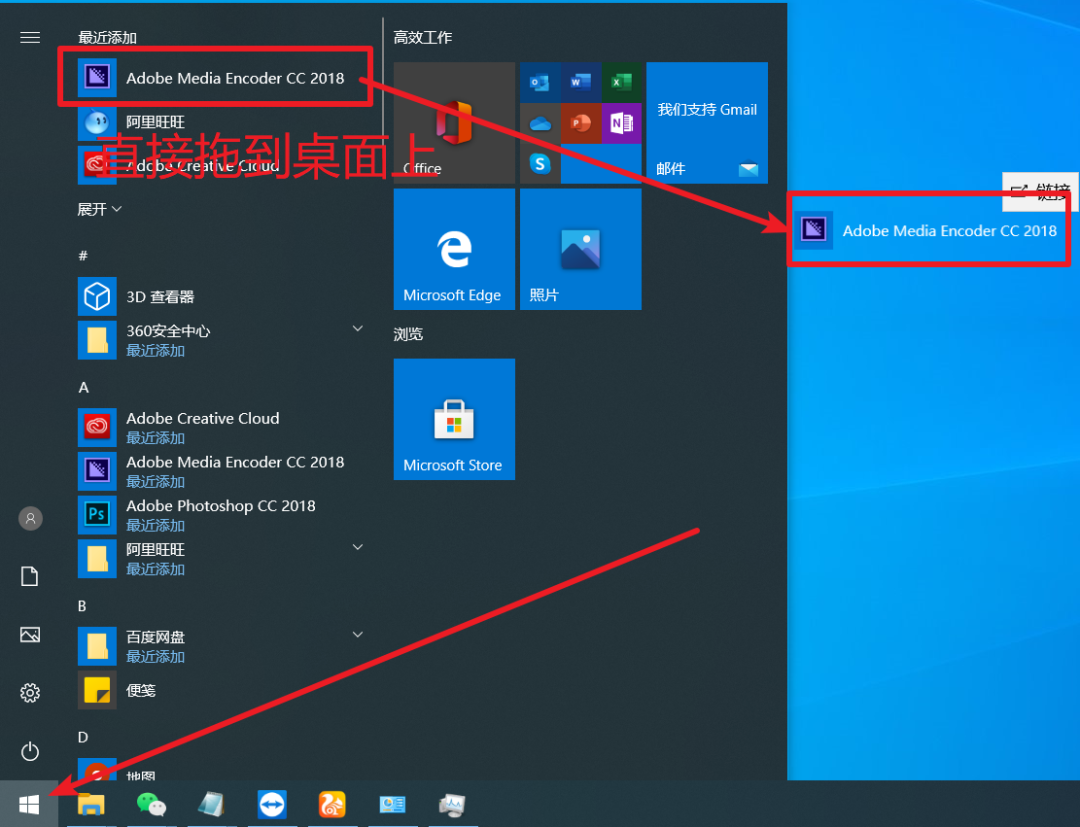Click the Windows Start button
Image resolution: width=1080 pixels, height=827 pixels.
coord(29,804)
